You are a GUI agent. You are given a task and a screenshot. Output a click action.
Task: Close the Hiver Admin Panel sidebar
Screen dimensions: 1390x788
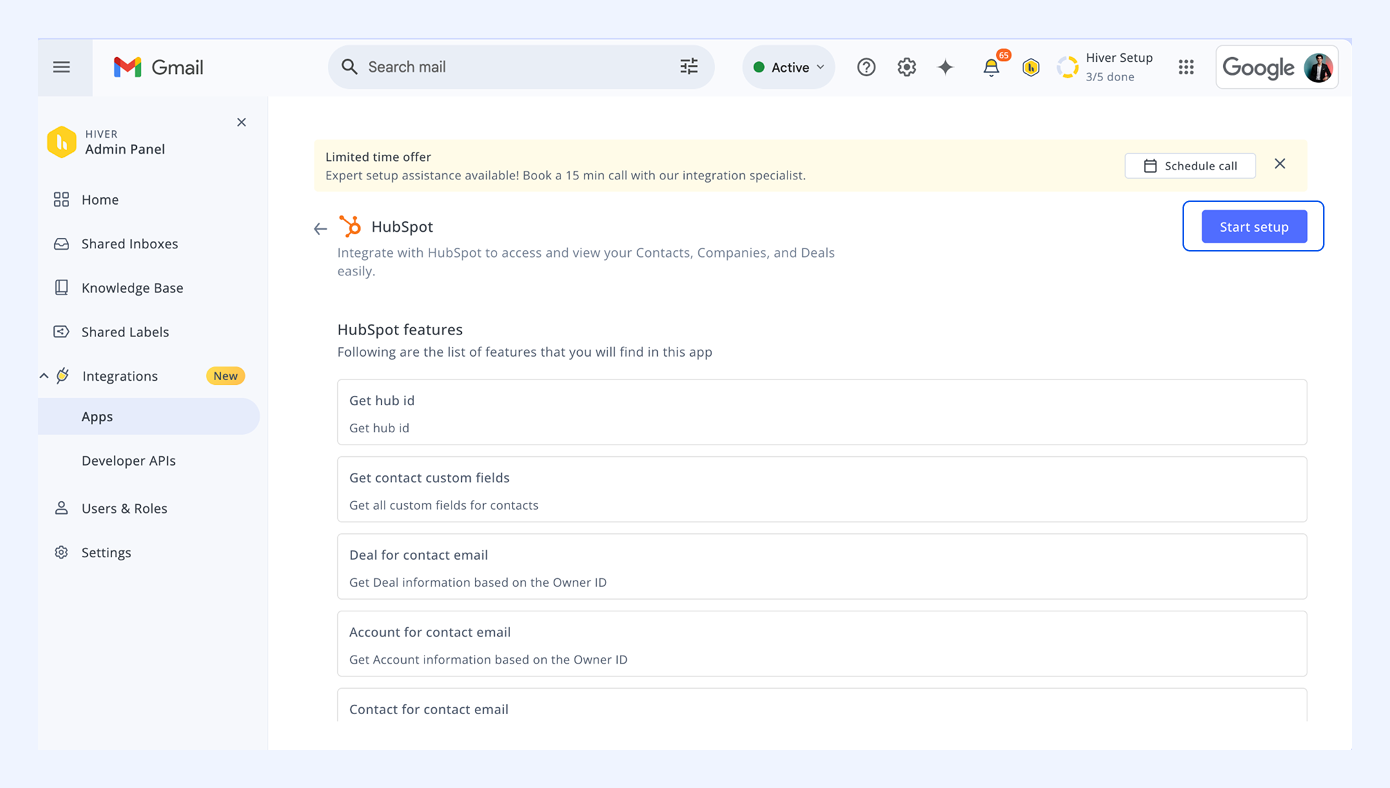click(241, 122)
